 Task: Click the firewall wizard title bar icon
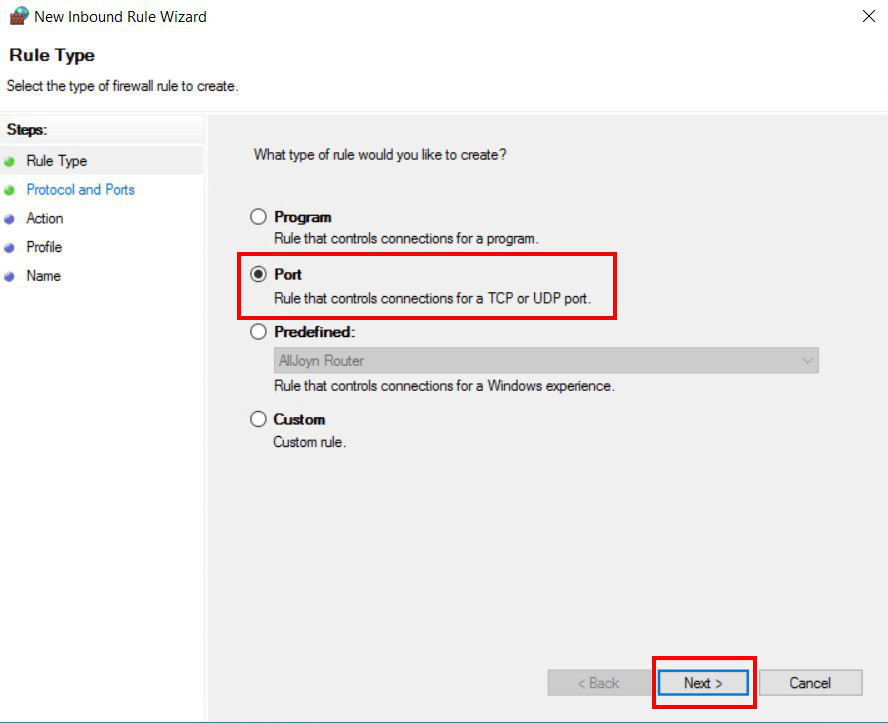coord(19,16)
